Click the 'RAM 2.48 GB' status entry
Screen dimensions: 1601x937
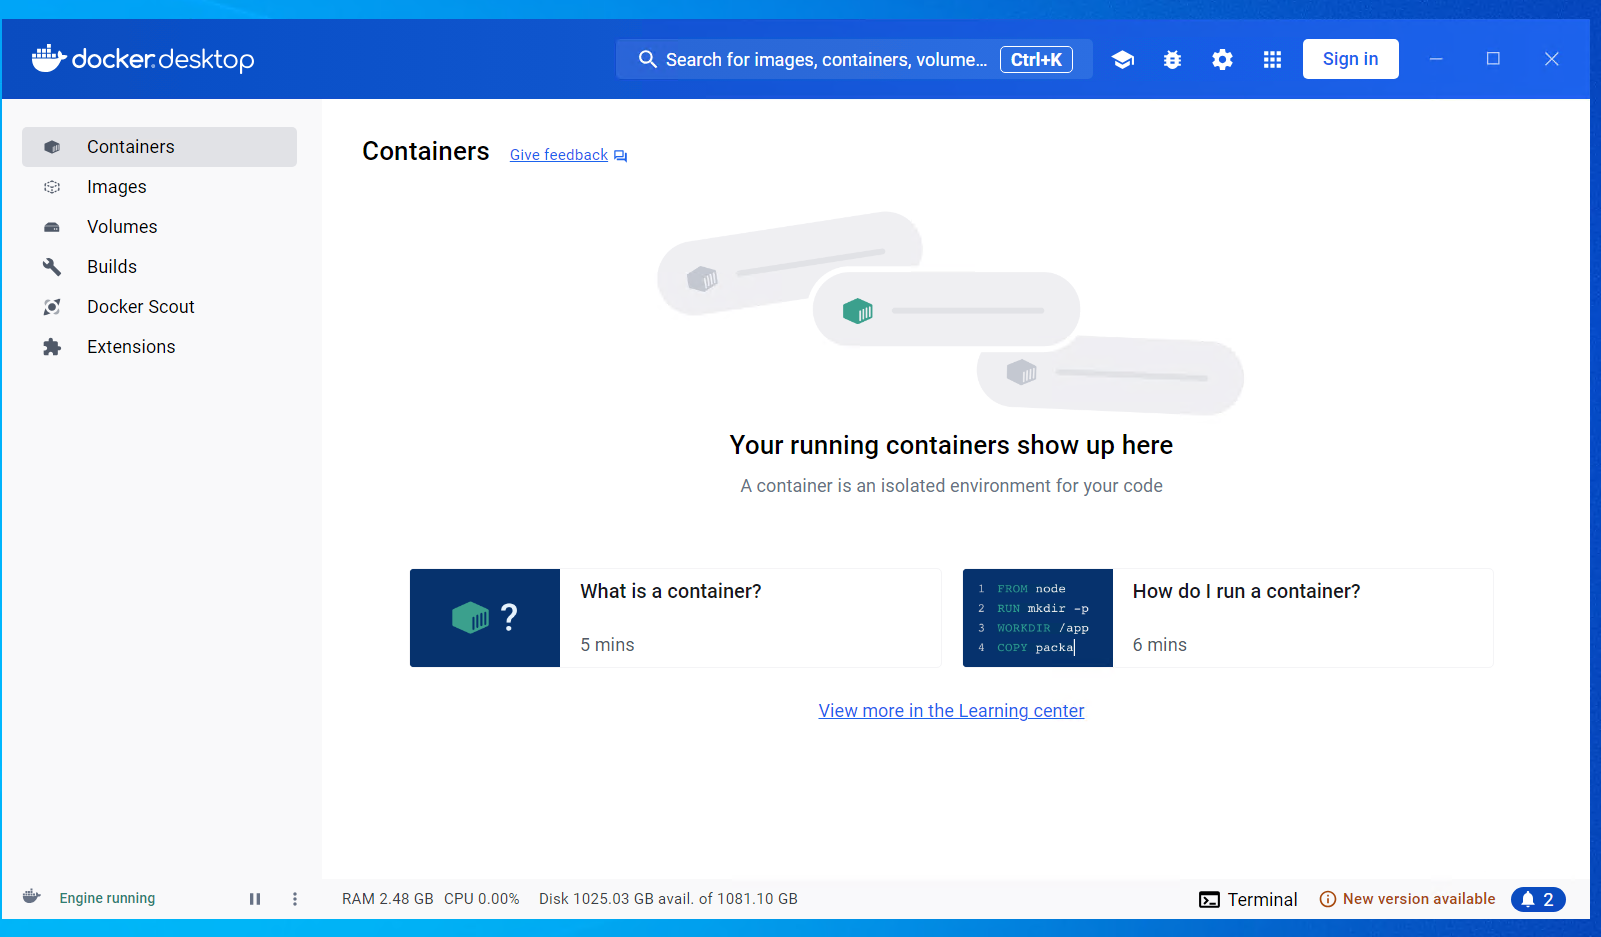tap(388, 899)
